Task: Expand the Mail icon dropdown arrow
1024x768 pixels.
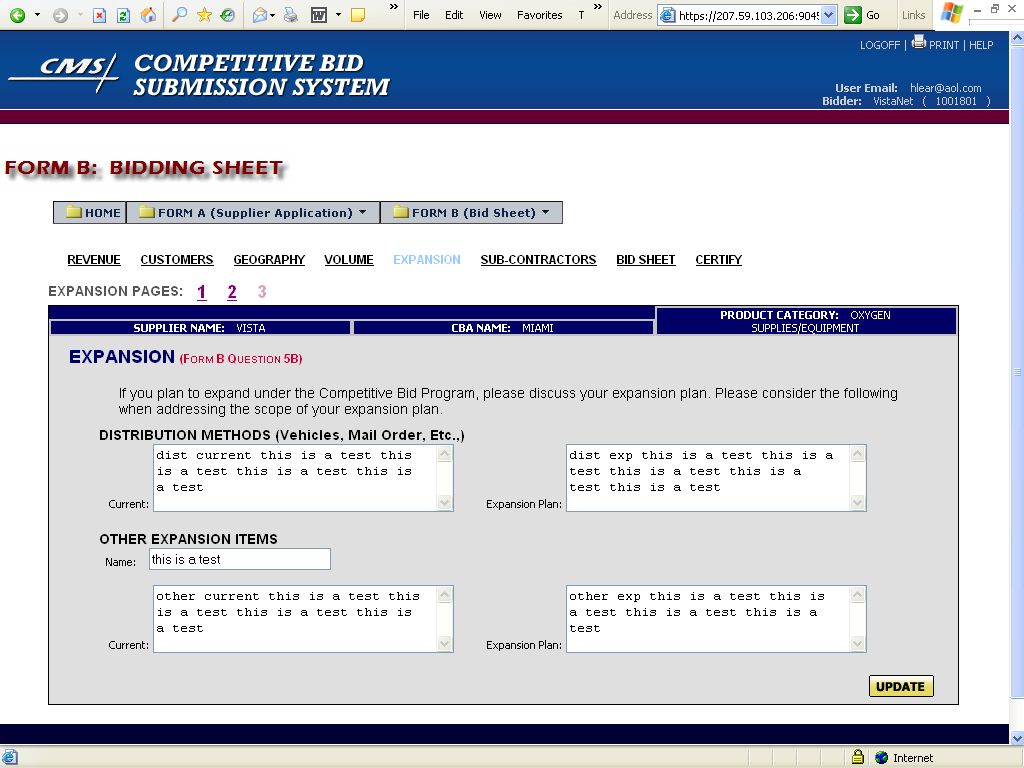Action: [x=272, y=15]
